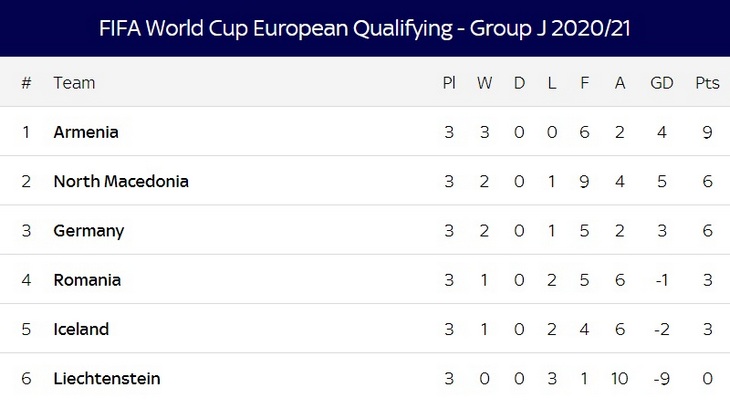Click the D column header
The image size is (730, 409).
[x=519, y=83]
